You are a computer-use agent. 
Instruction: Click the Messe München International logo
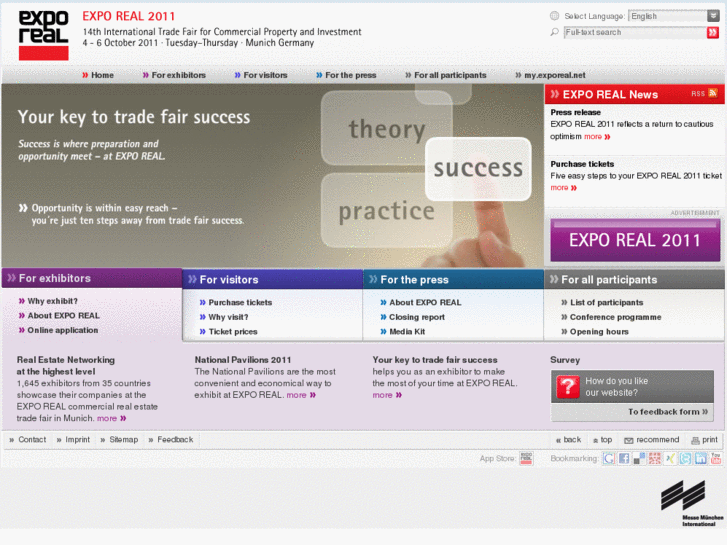pos(692,503)
